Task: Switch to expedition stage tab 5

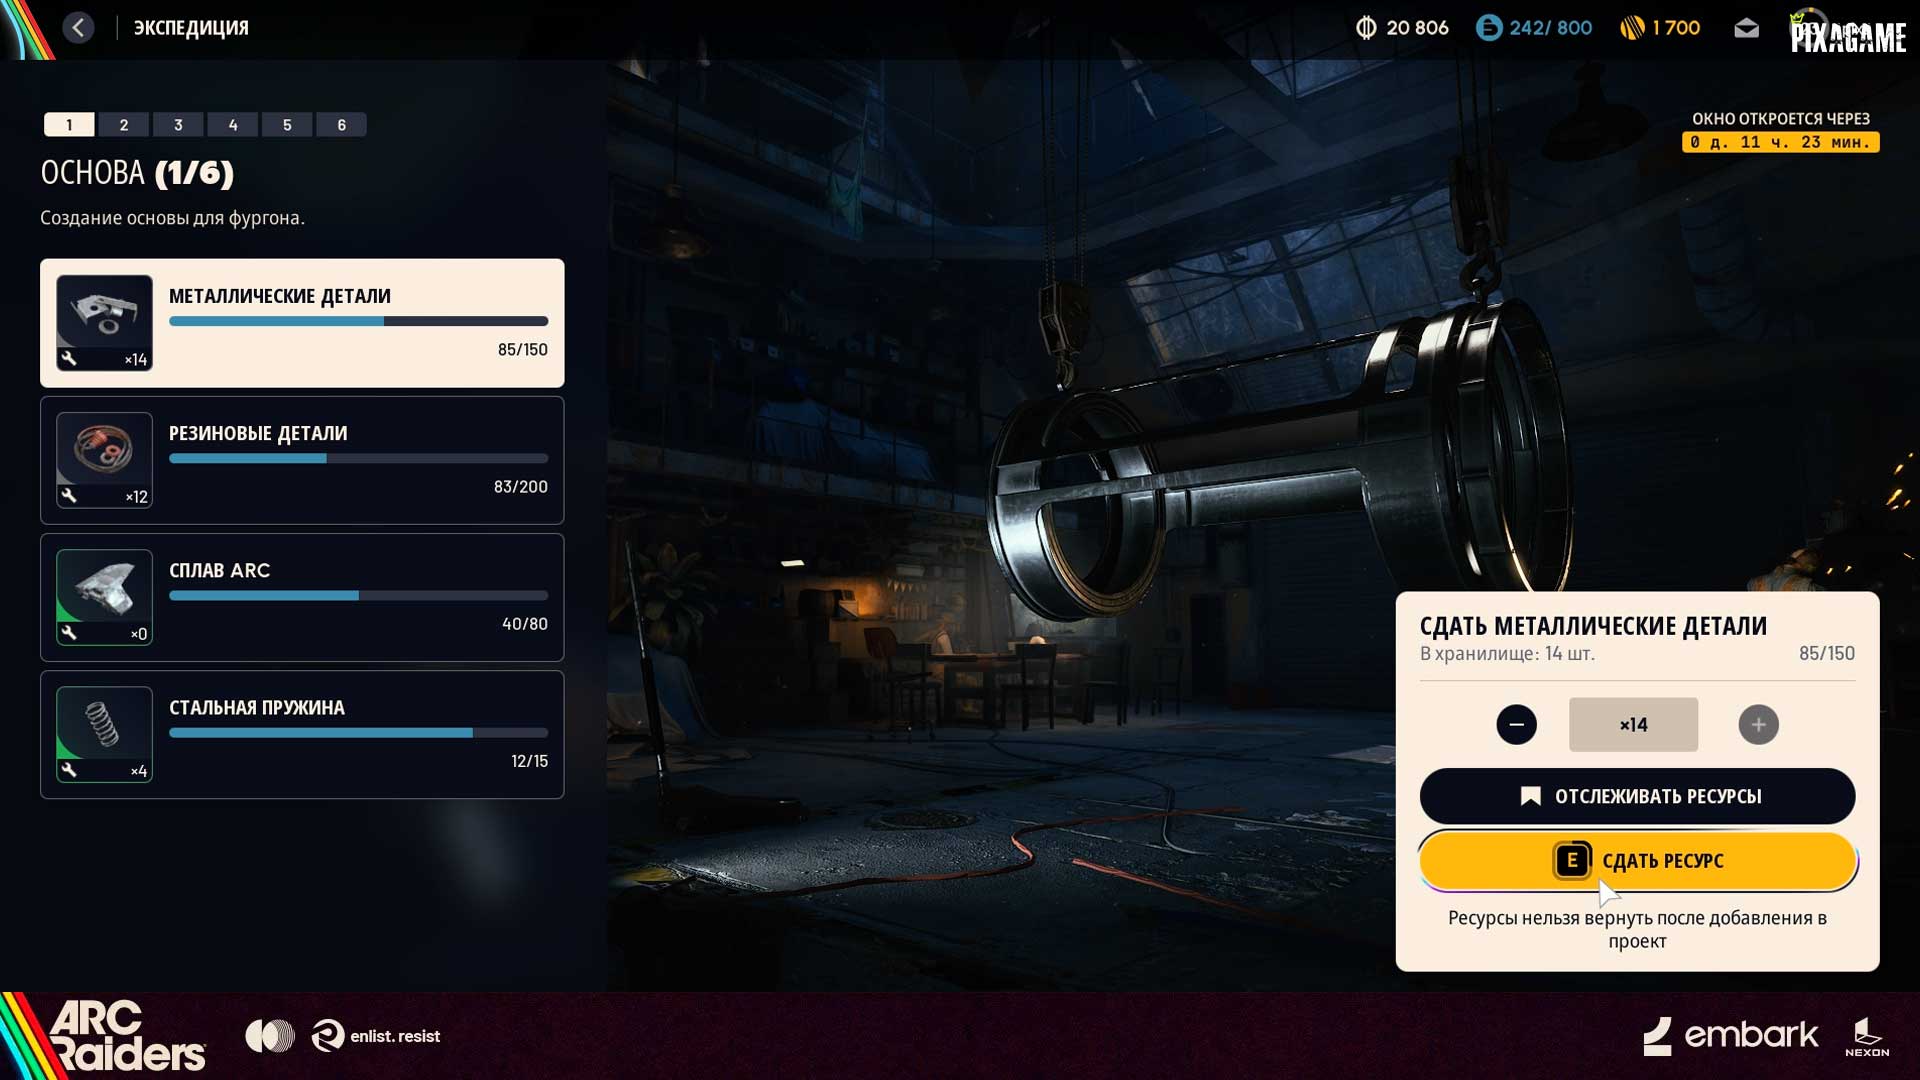Action: pos(287,124)
